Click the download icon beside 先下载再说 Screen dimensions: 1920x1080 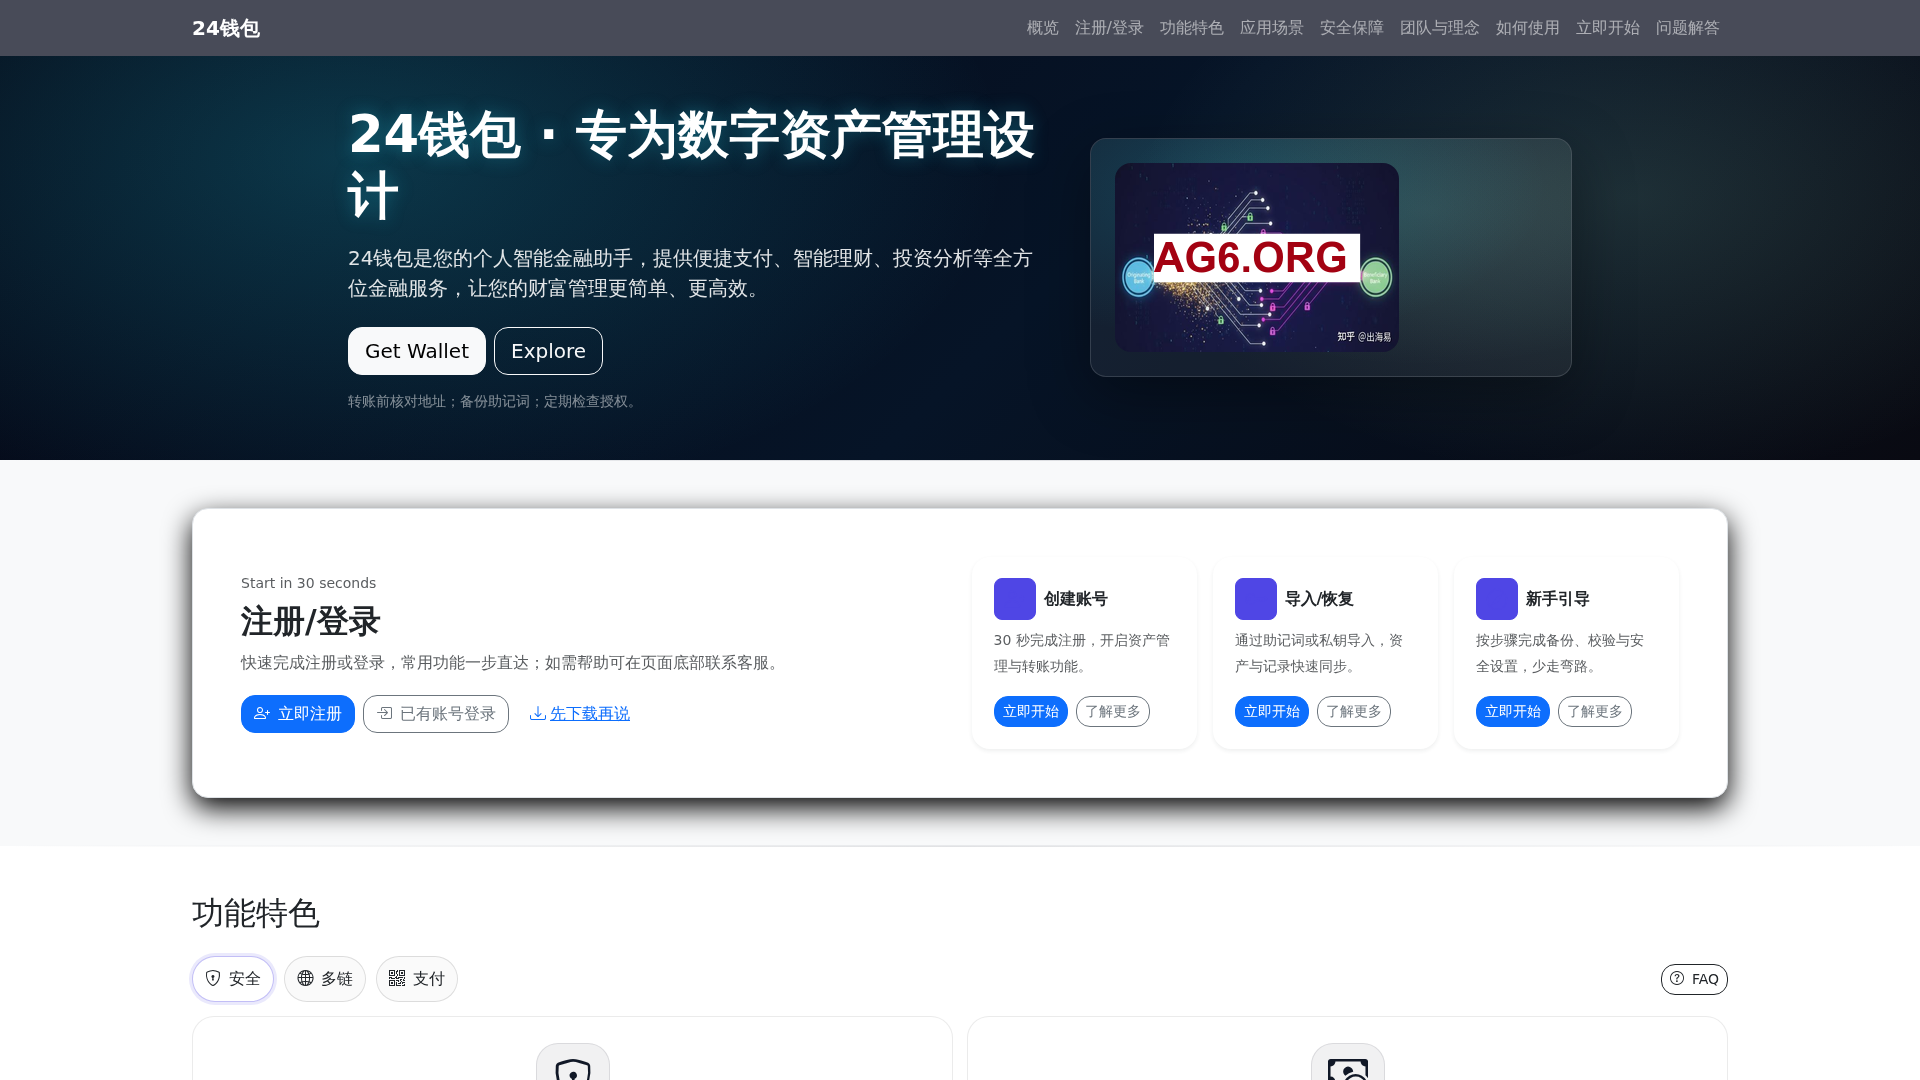pyautogui.click(x=538, y=713)
